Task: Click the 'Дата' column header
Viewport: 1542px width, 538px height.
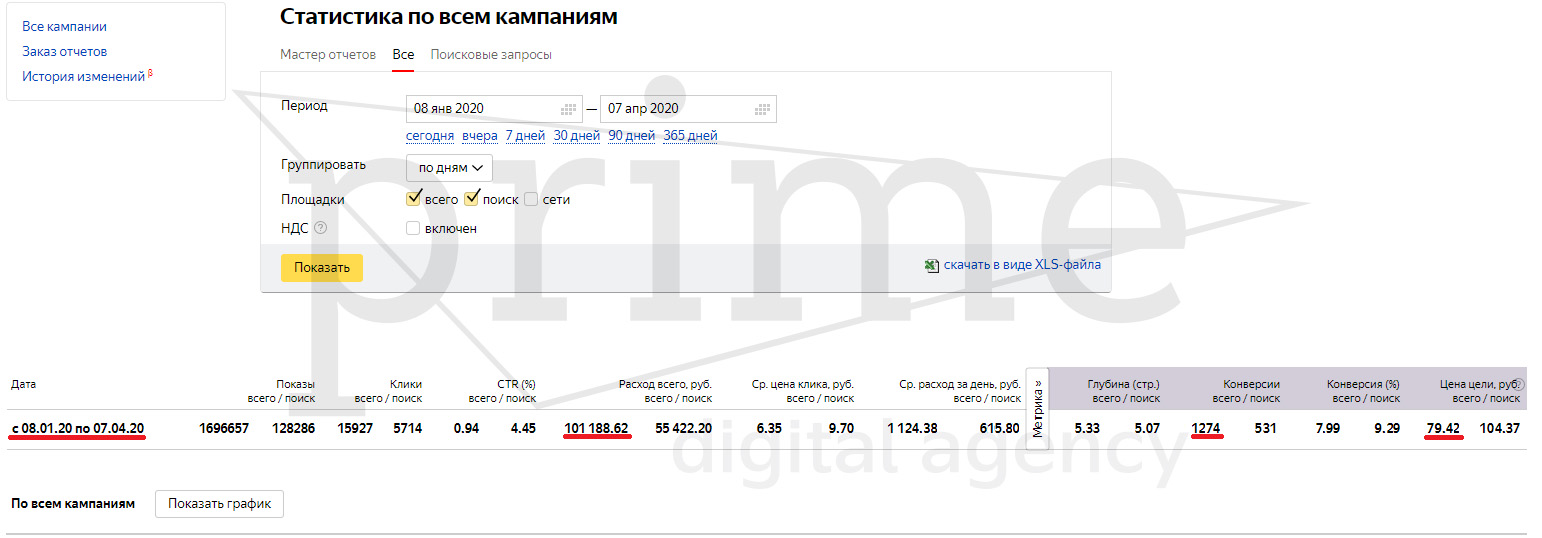Action: (x=23, y=384)
